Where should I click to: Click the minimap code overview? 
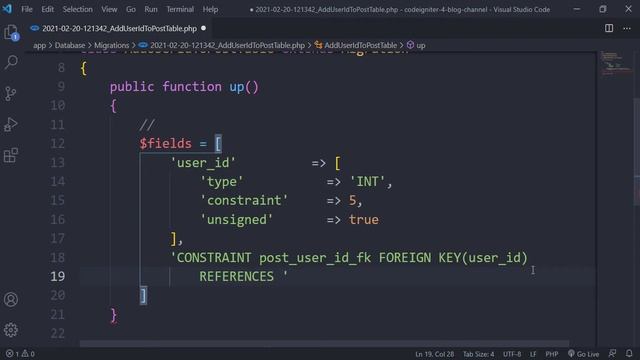click(x=616, y=64)
